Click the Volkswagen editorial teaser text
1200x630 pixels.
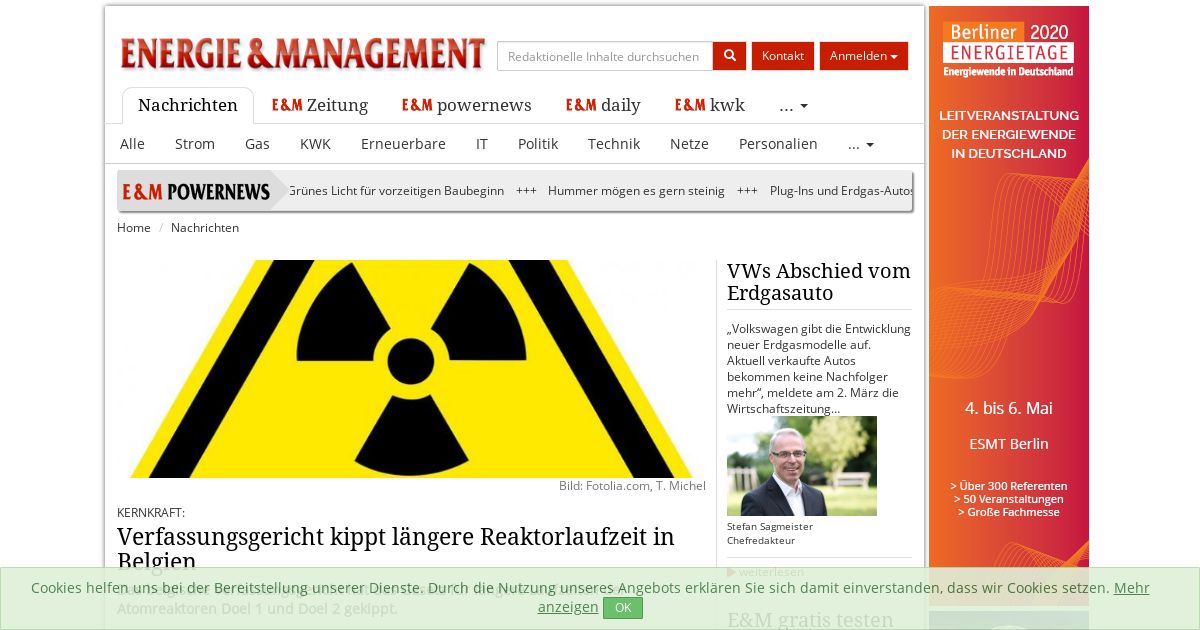819,368
